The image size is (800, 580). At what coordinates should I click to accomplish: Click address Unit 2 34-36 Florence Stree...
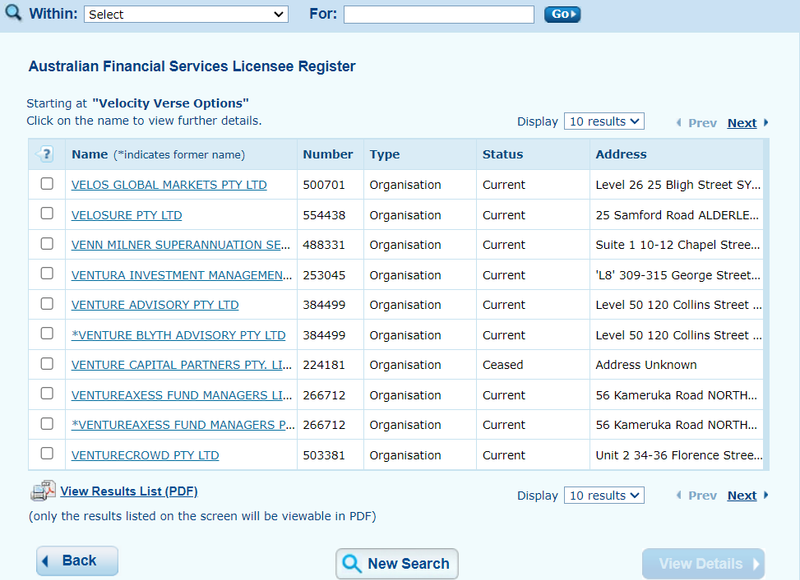(679, 455)
